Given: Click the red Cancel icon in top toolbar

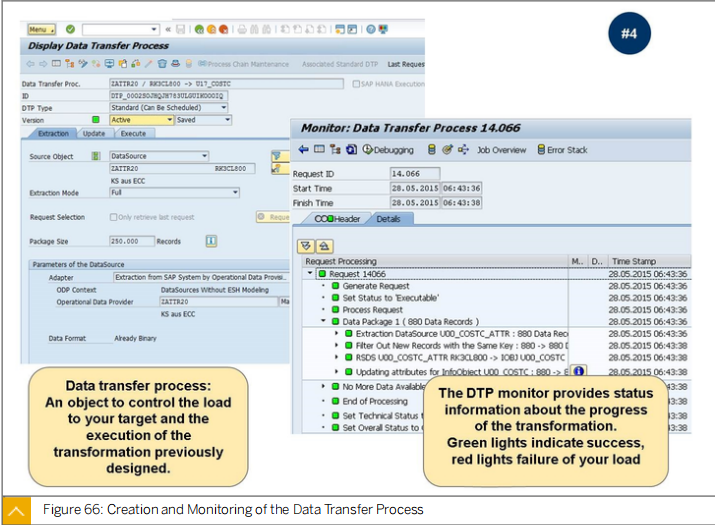Looking at the screenshot, I should [223, 30].
